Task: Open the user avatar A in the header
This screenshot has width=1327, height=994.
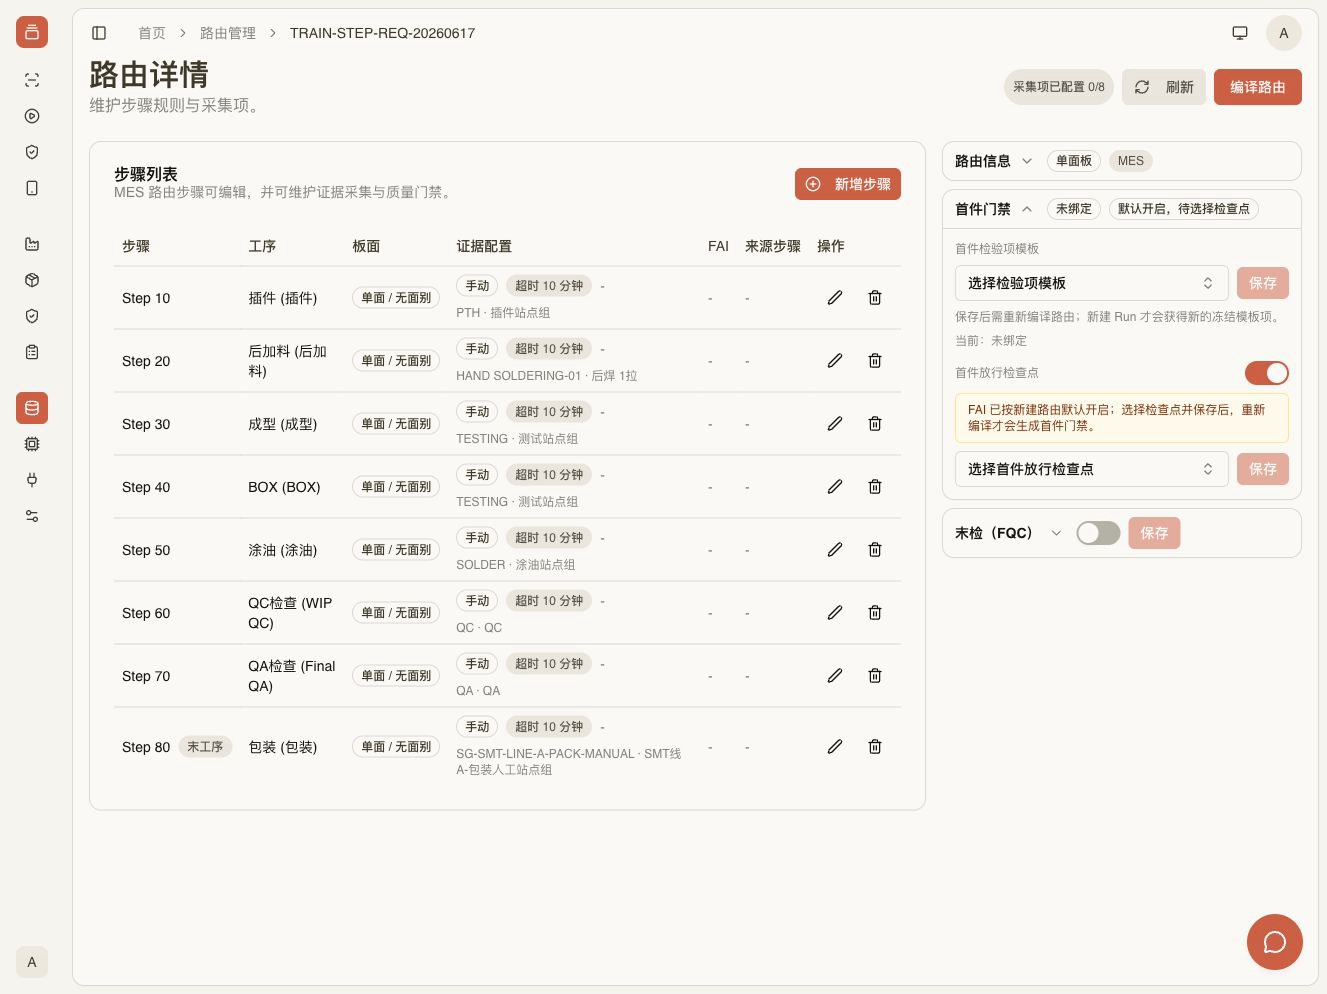Action: coord(1284,33)
